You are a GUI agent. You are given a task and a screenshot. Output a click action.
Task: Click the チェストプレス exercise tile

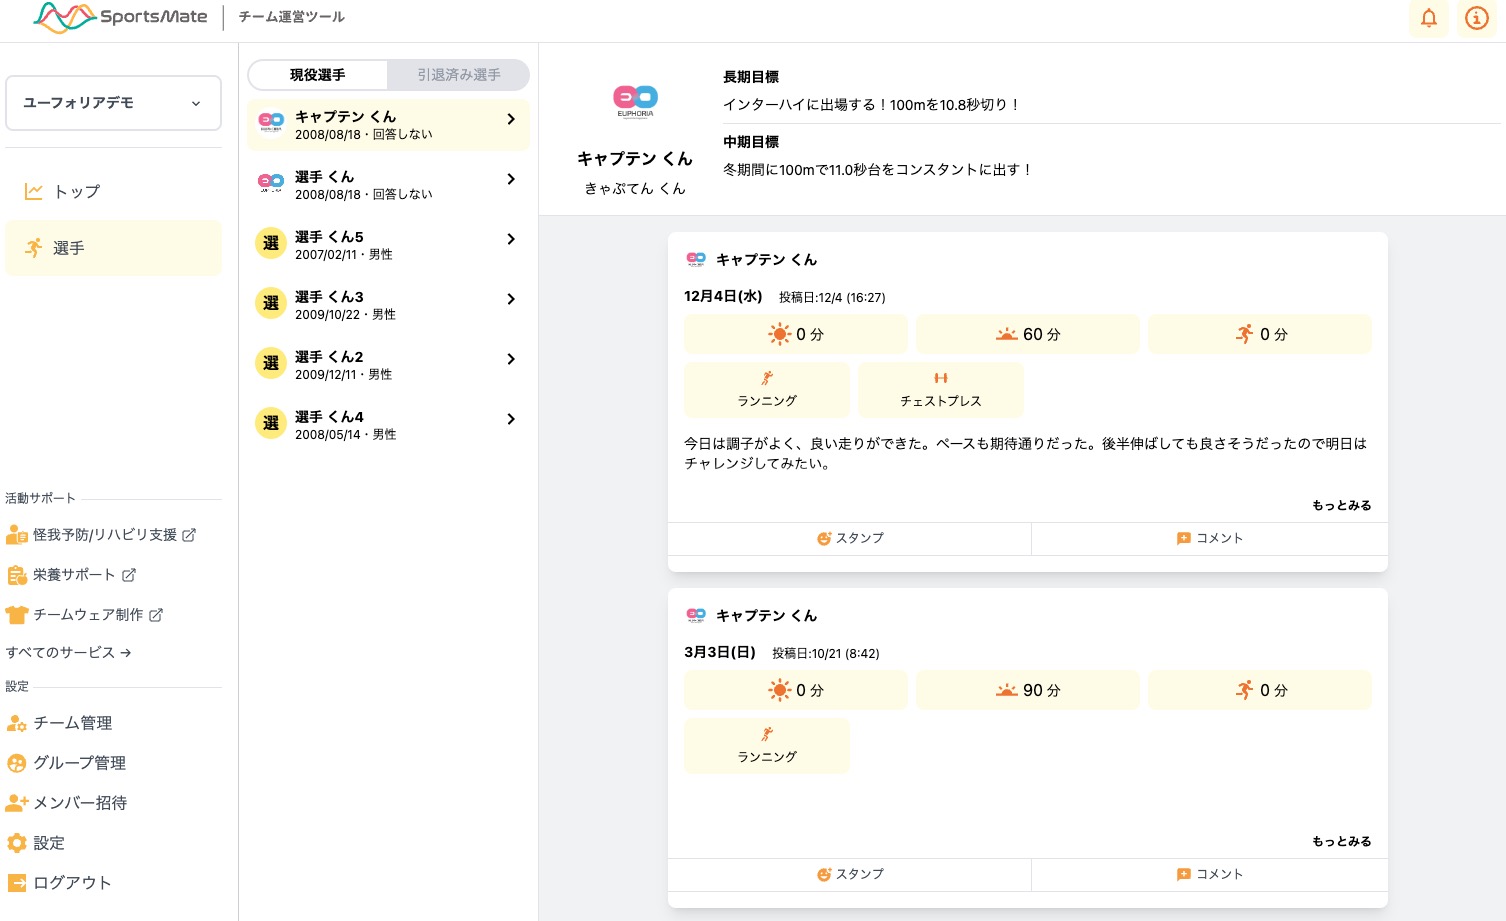click(941, 390)
